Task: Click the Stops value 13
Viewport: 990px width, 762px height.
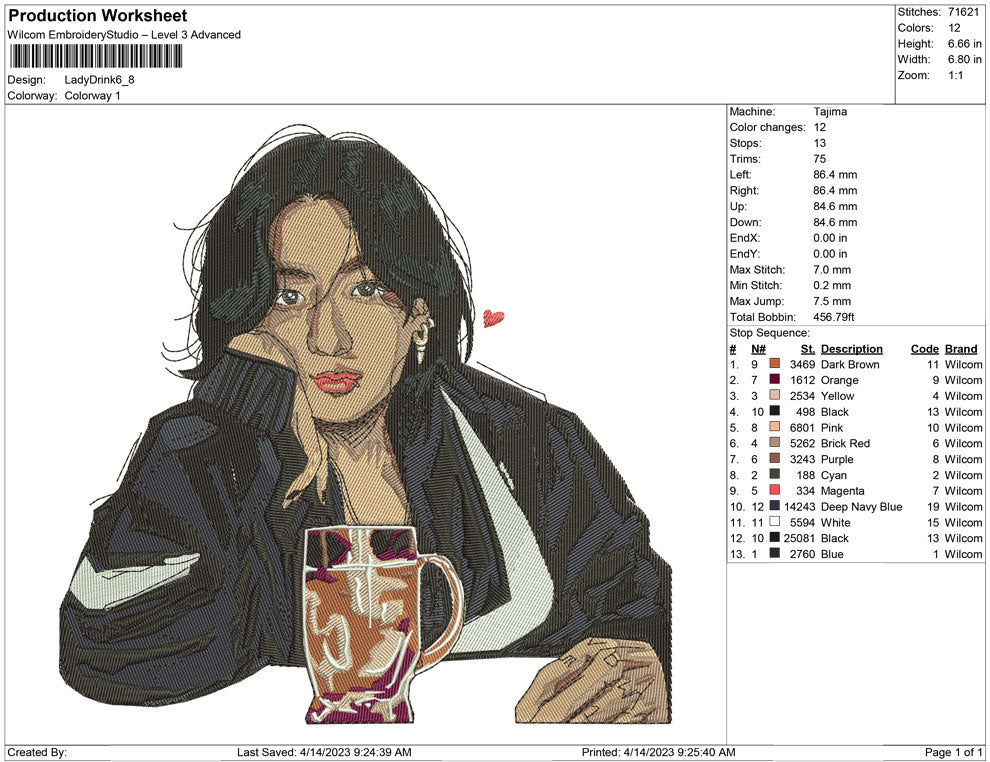Action: tap(820, 143)
